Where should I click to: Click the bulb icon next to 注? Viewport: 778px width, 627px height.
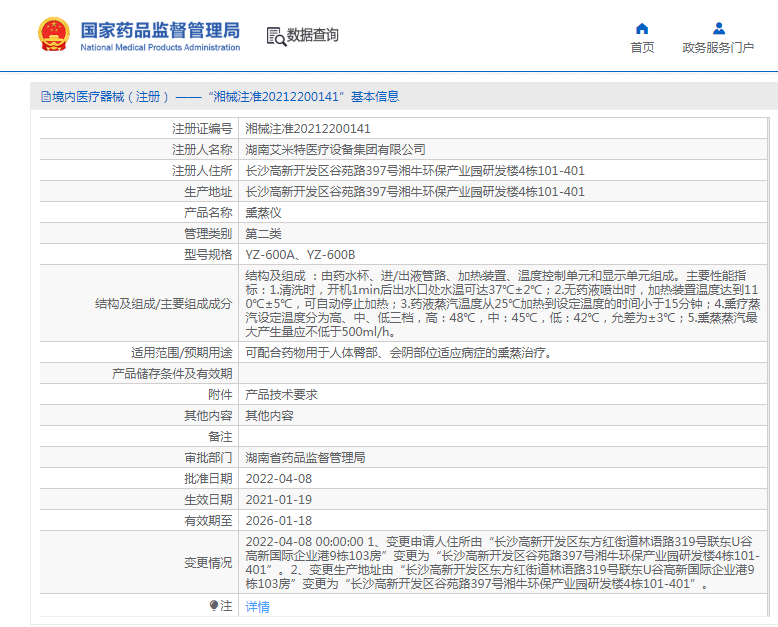click(214, 606)
